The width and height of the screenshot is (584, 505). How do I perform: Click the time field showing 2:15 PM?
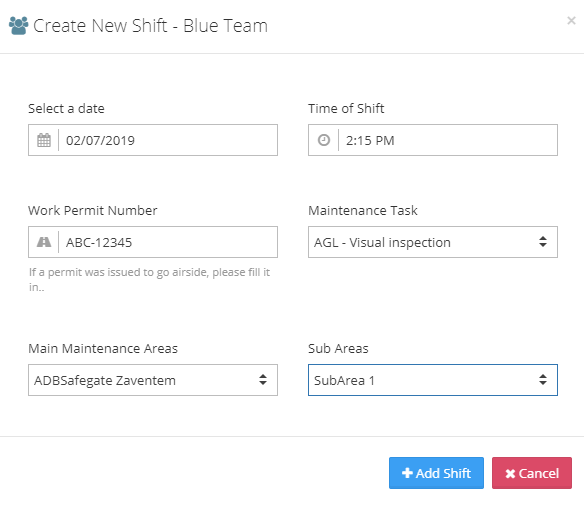tap(448, 140)
